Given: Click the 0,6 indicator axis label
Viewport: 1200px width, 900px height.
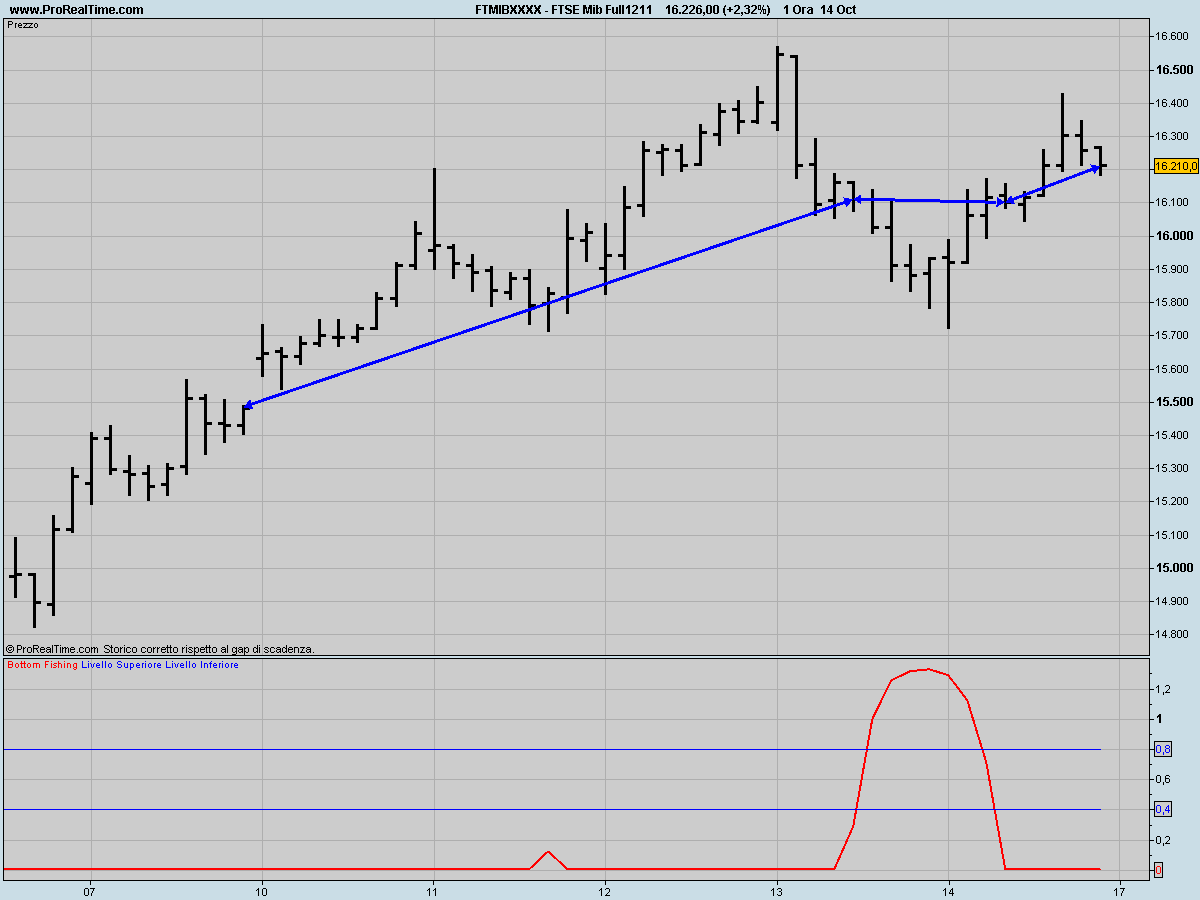Looking at the screenshot, I should 1163,779.
